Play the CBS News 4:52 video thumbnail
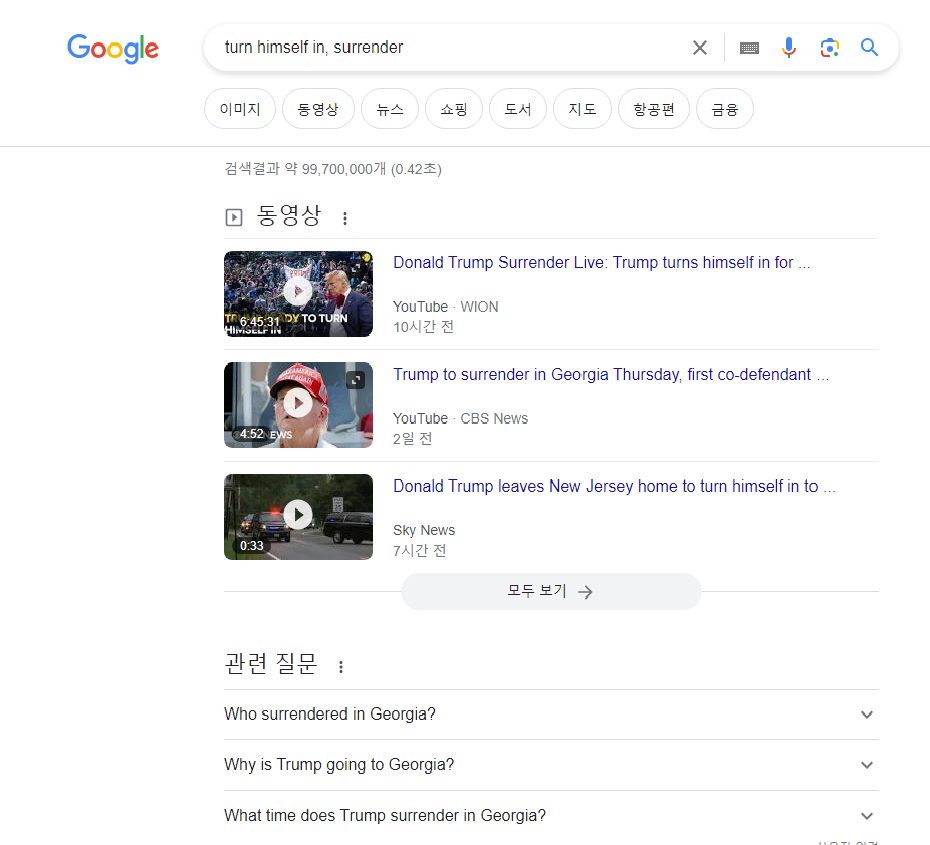The width and height of the screenshot is (930, 845). coord(298,404)
